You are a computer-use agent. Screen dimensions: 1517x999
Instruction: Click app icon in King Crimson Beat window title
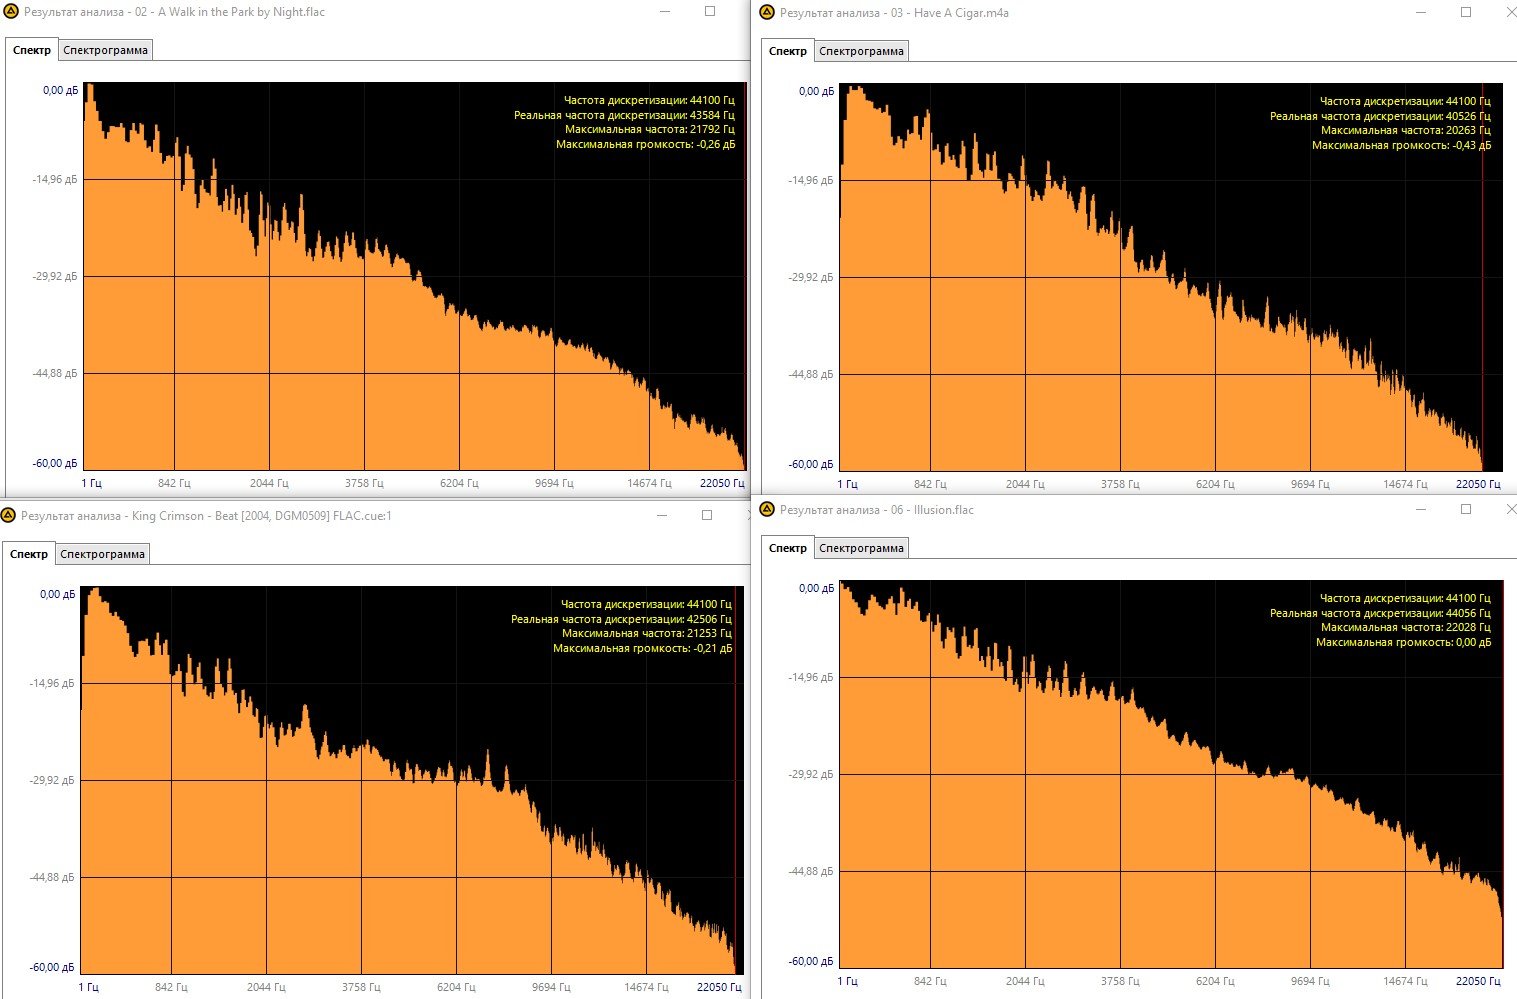click(x=9, y=516)
